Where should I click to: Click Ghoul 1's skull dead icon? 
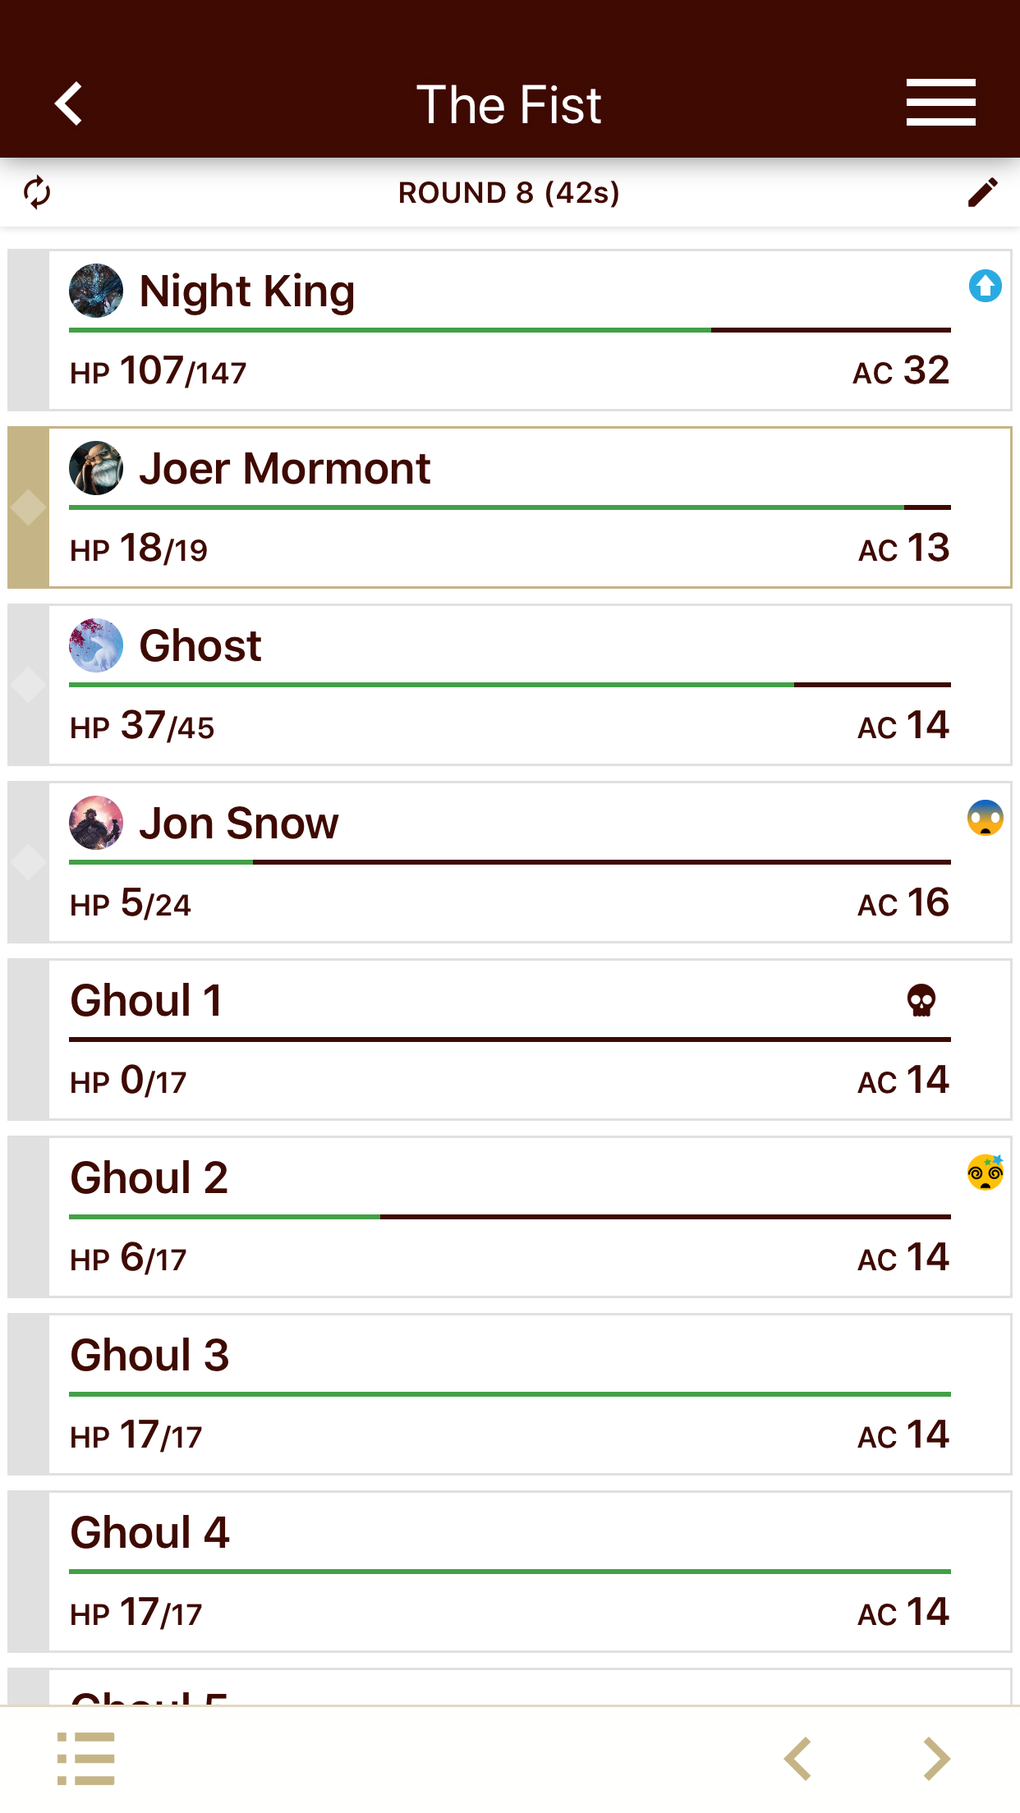[x=921, y=1000]
